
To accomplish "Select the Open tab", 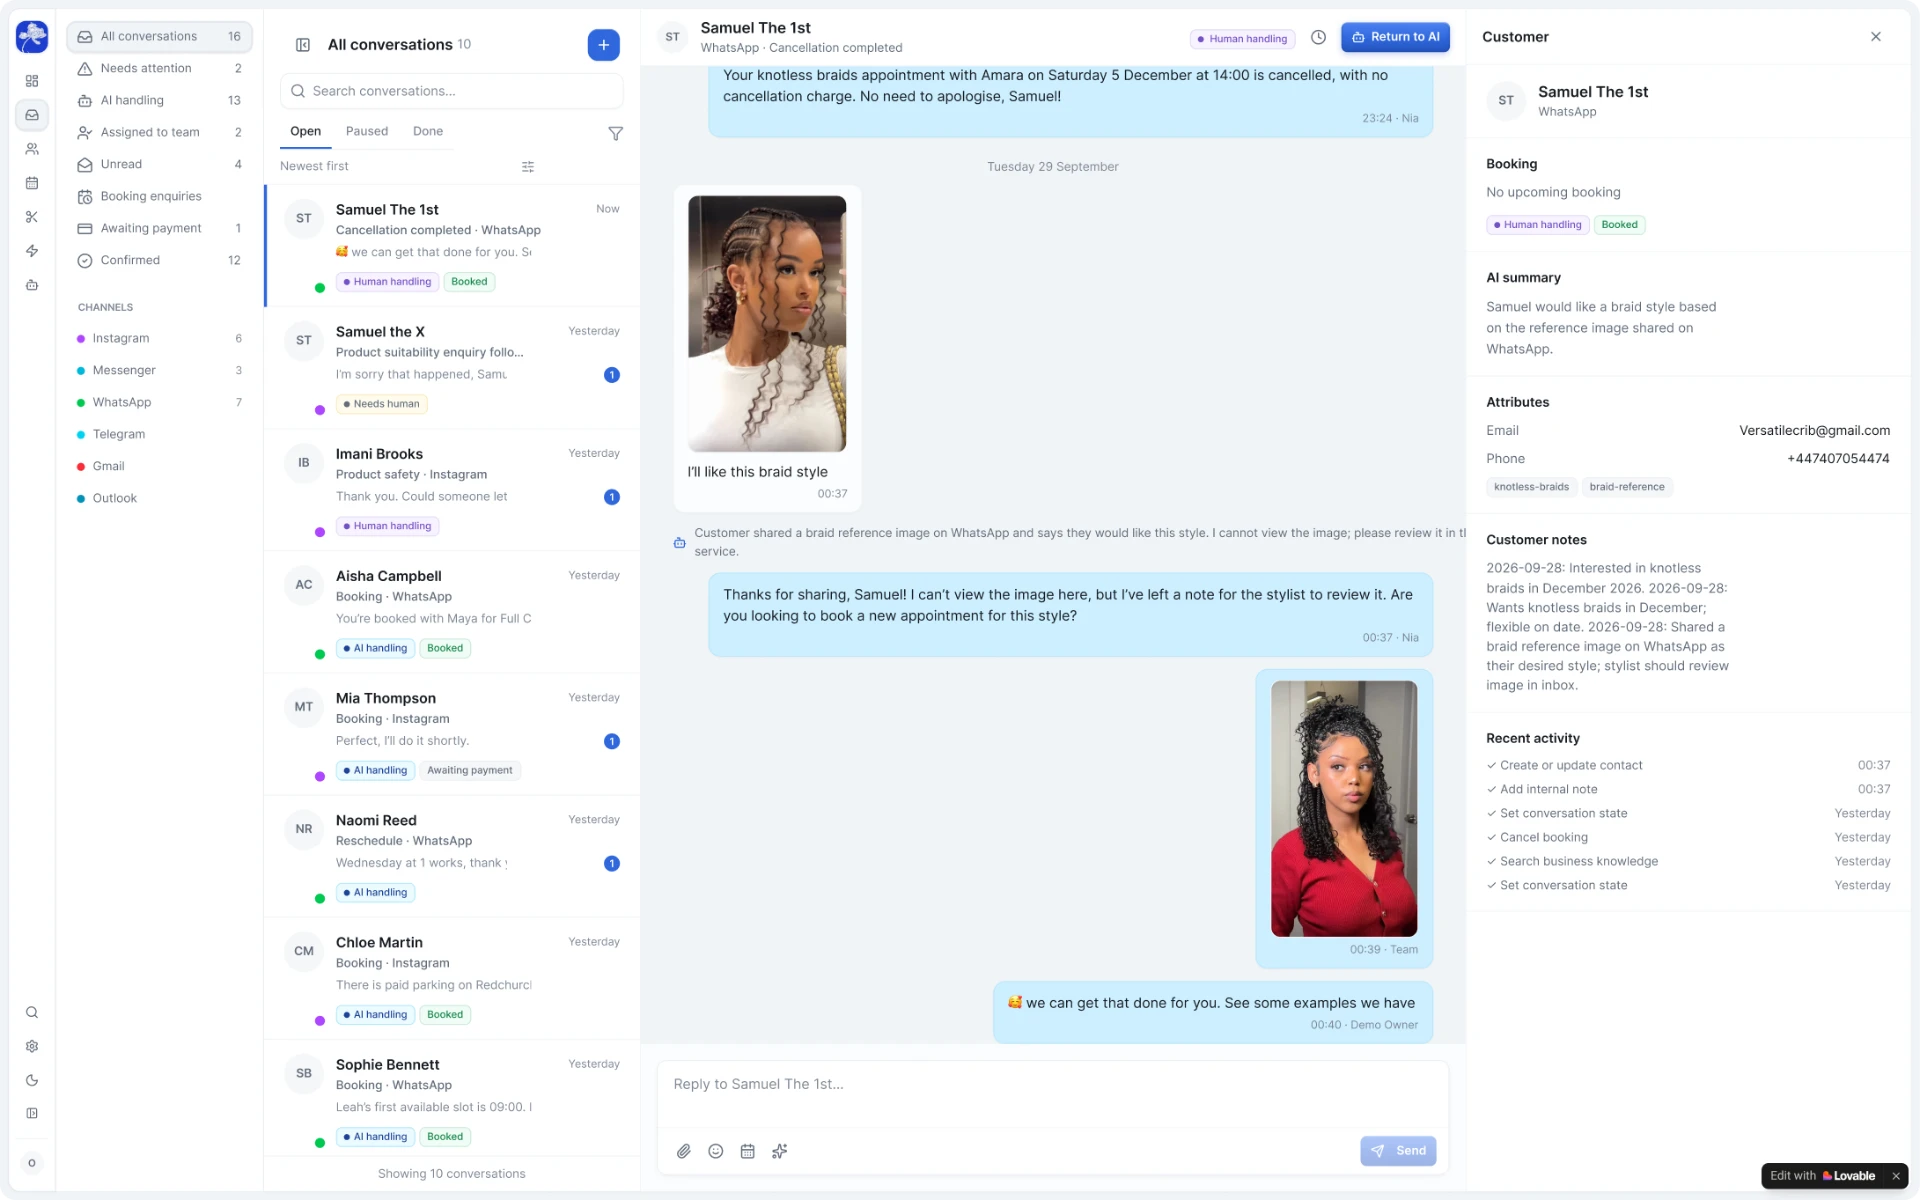I will point(306,131).
